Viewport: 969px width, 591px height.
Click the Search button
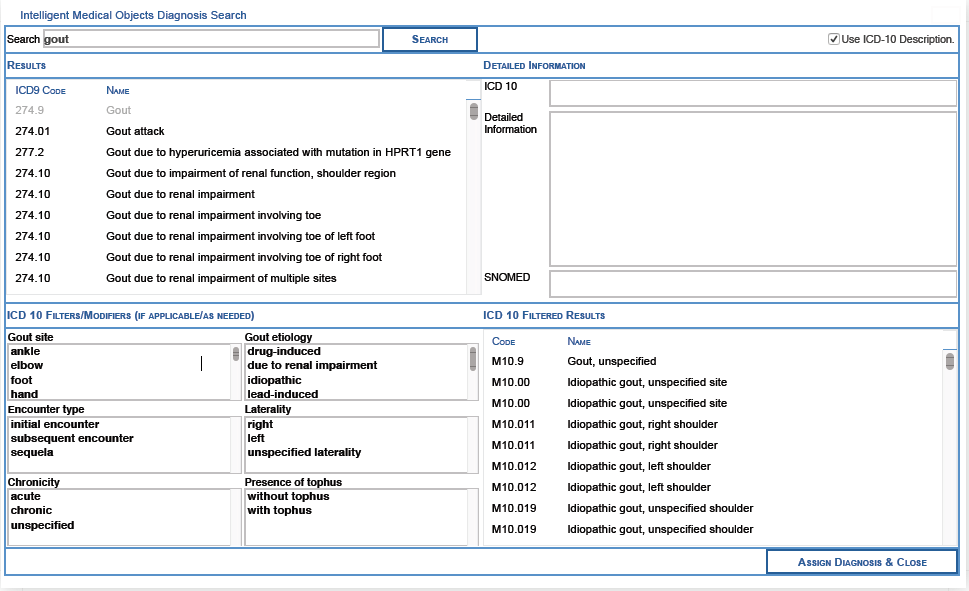pyautogui.click(x=429, y=39)
